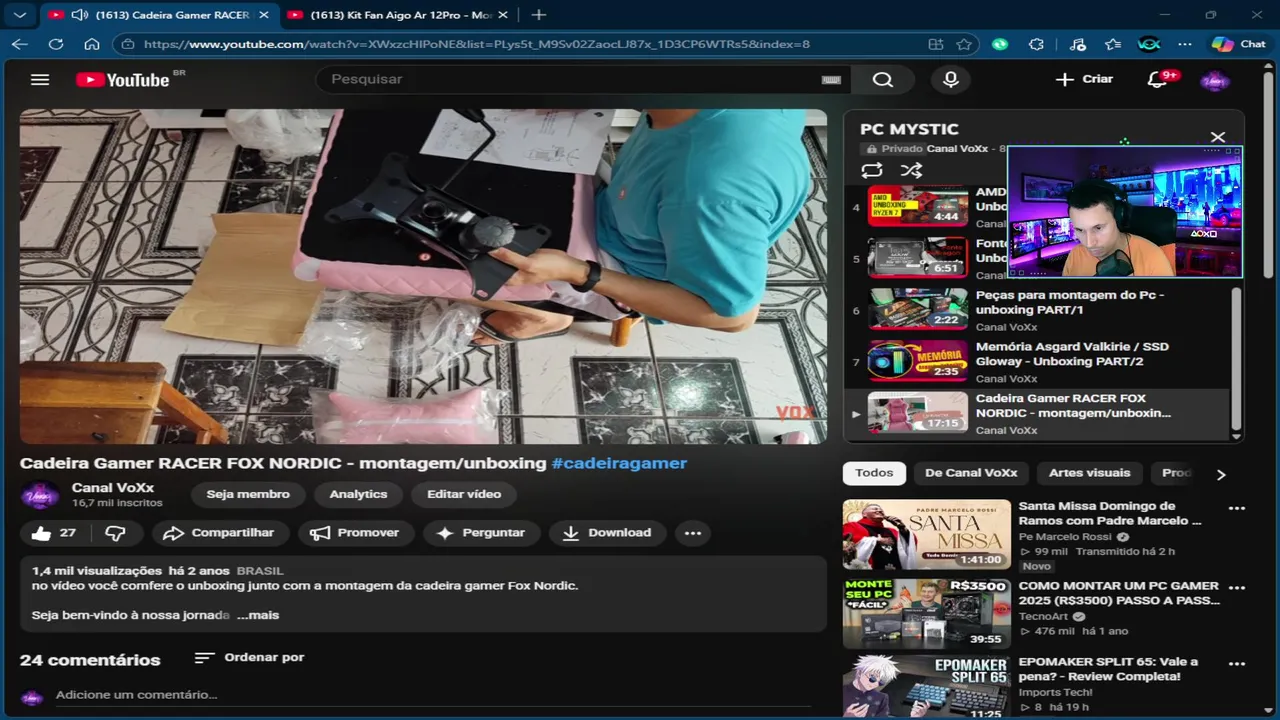Like the video with thumbs up
This screenshot has width=1280, height=720.
click(x=53, y=533)
